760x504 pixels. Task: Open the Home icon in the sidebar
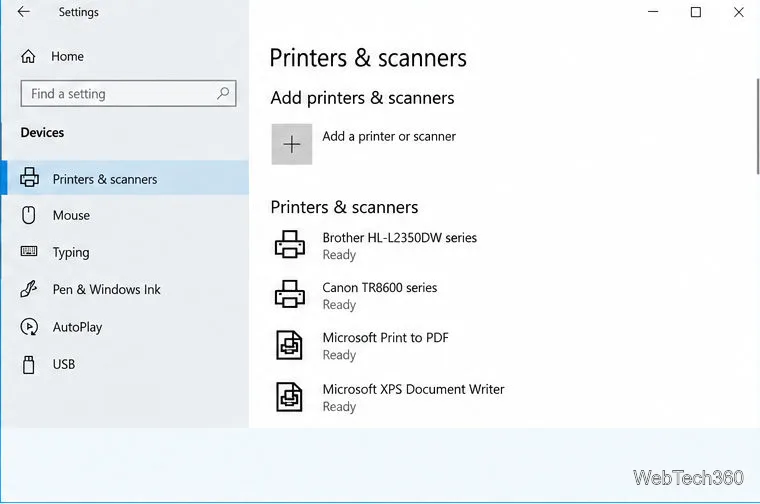click(28, 56)
